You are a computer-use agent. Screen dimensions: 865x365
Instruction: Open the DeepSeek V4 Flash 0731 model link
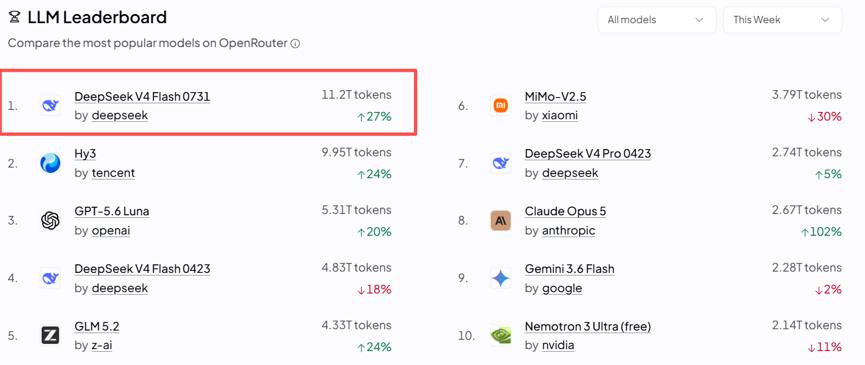click(142, 97)
